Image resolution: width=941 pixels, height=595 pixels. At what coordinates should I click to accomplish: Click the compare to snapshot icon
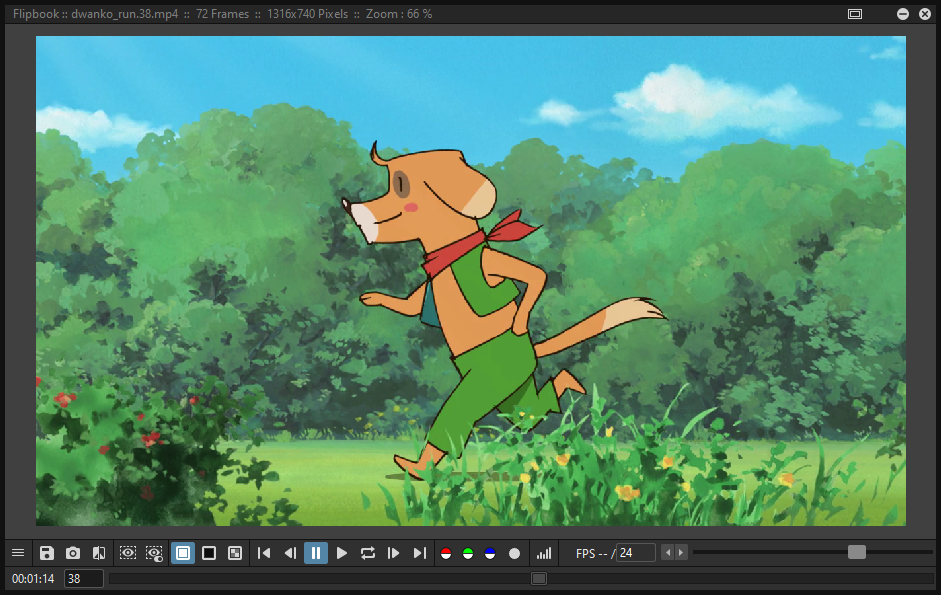[99, 553]
